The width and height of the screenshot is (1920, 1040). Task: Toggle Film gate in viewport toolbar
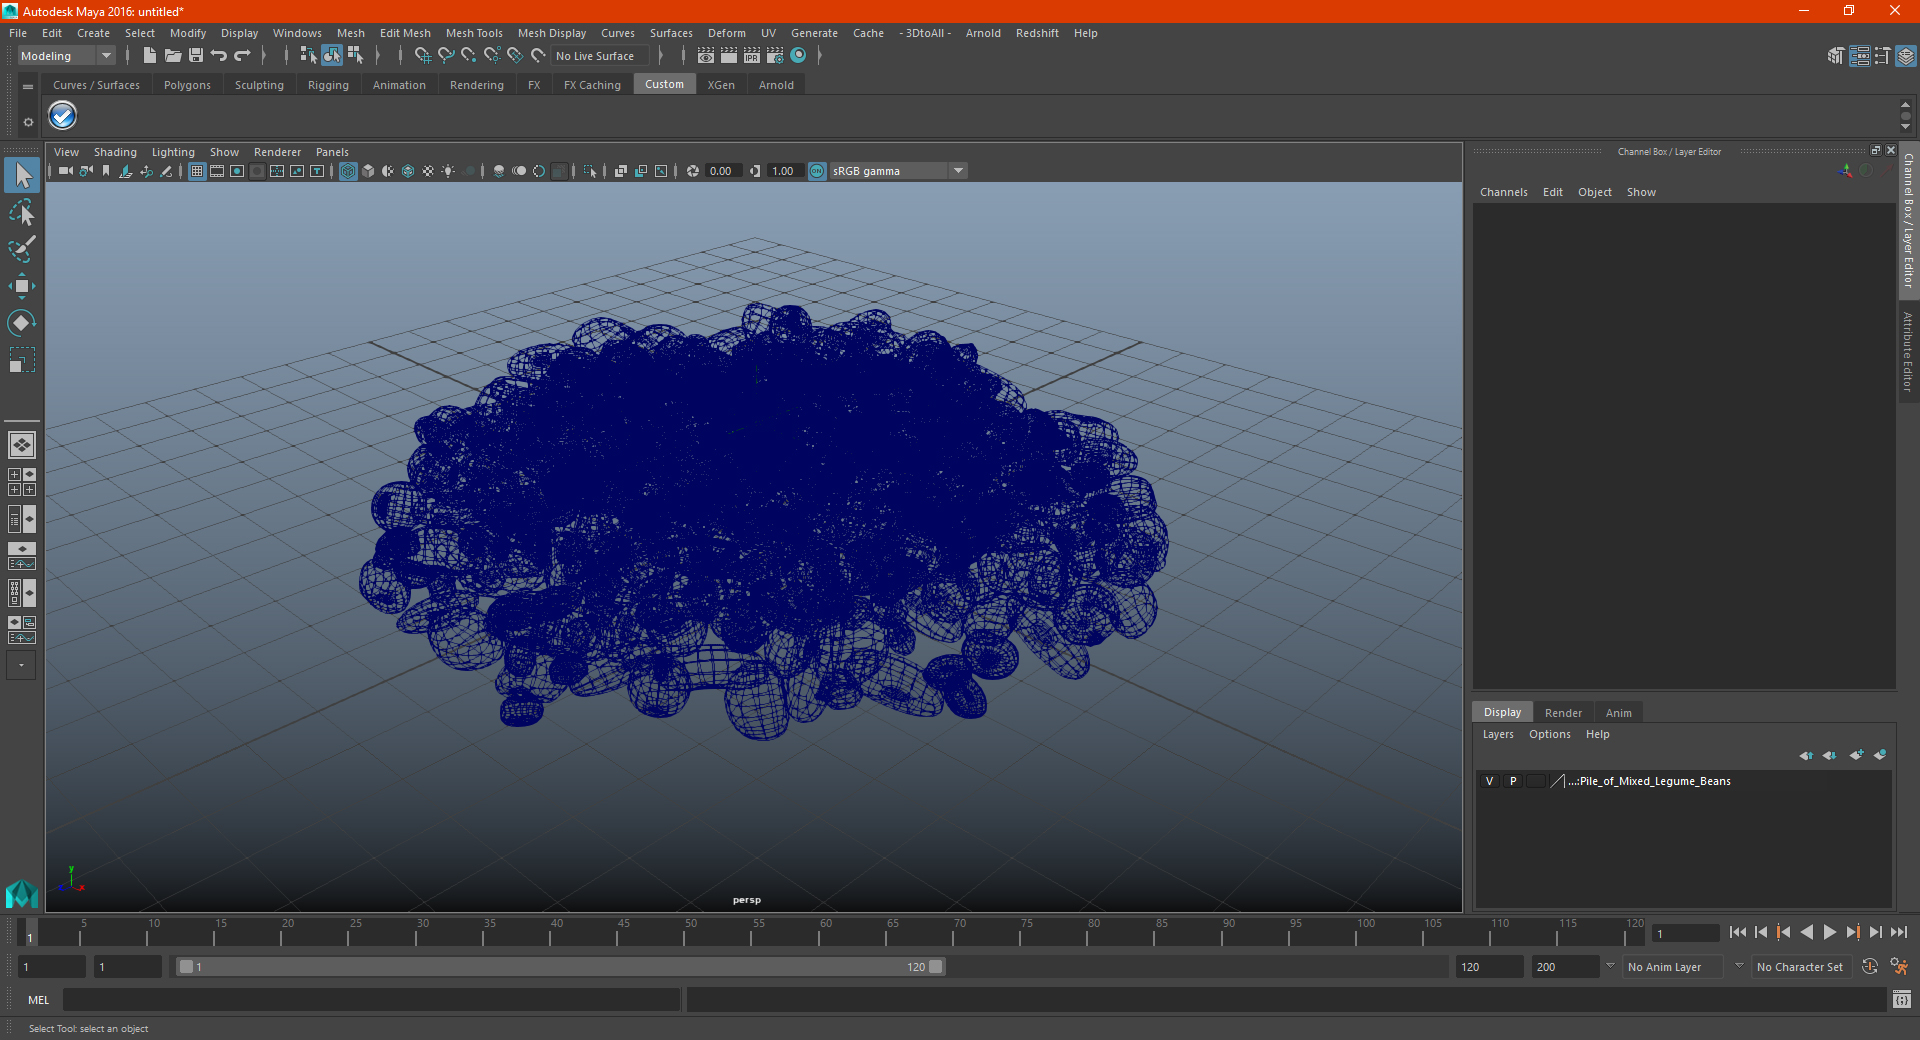tap(217, 171)
